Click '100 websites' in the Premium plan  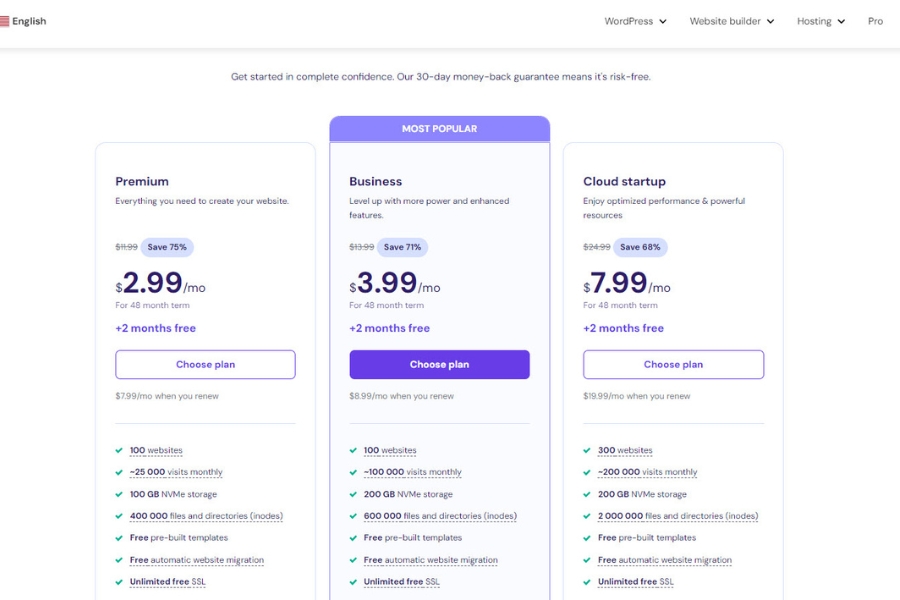pos(156,450)
